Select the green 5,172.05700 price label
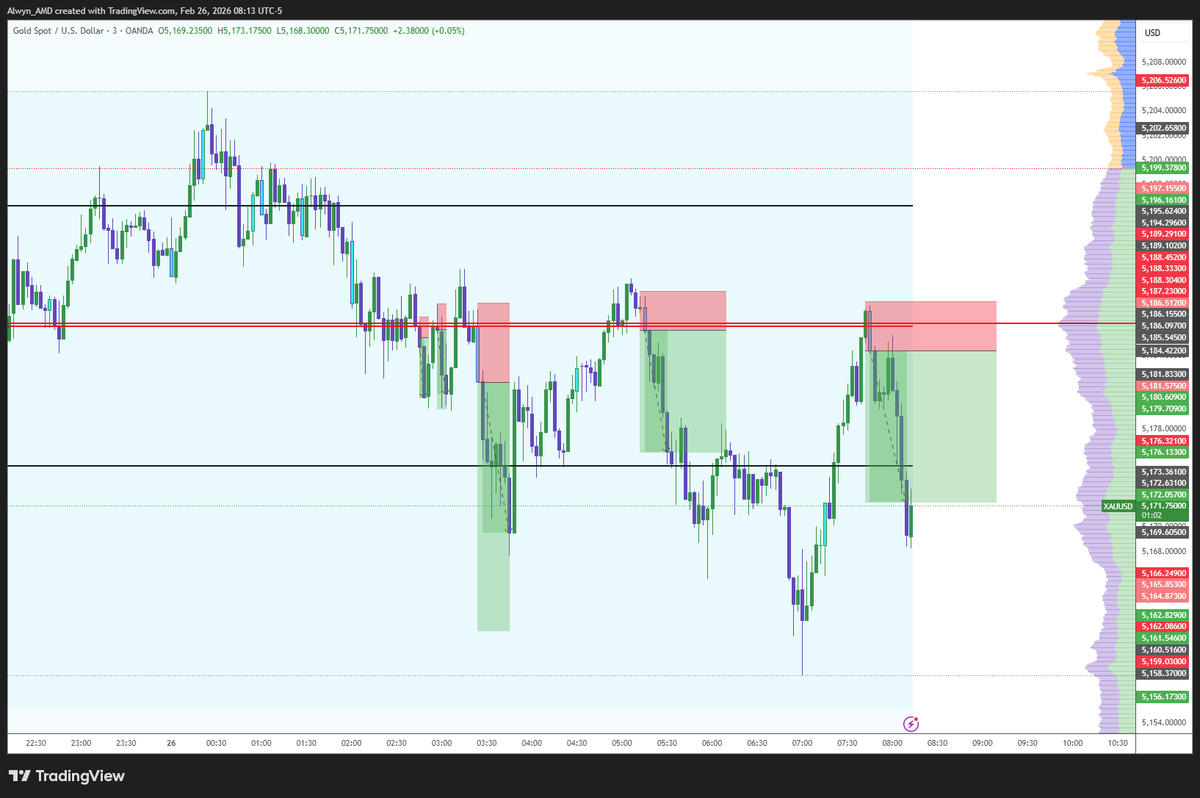 [1163, 494]
